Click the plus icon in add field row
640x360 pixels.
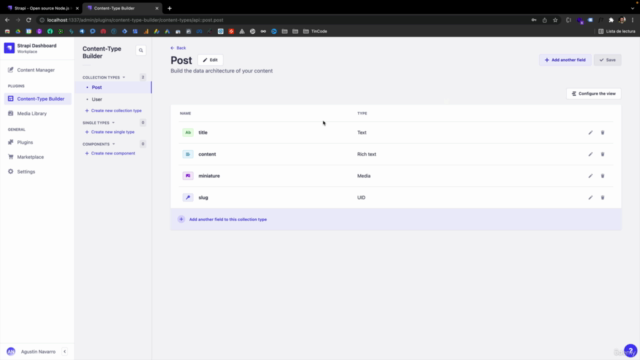click(x=181, y=219)
